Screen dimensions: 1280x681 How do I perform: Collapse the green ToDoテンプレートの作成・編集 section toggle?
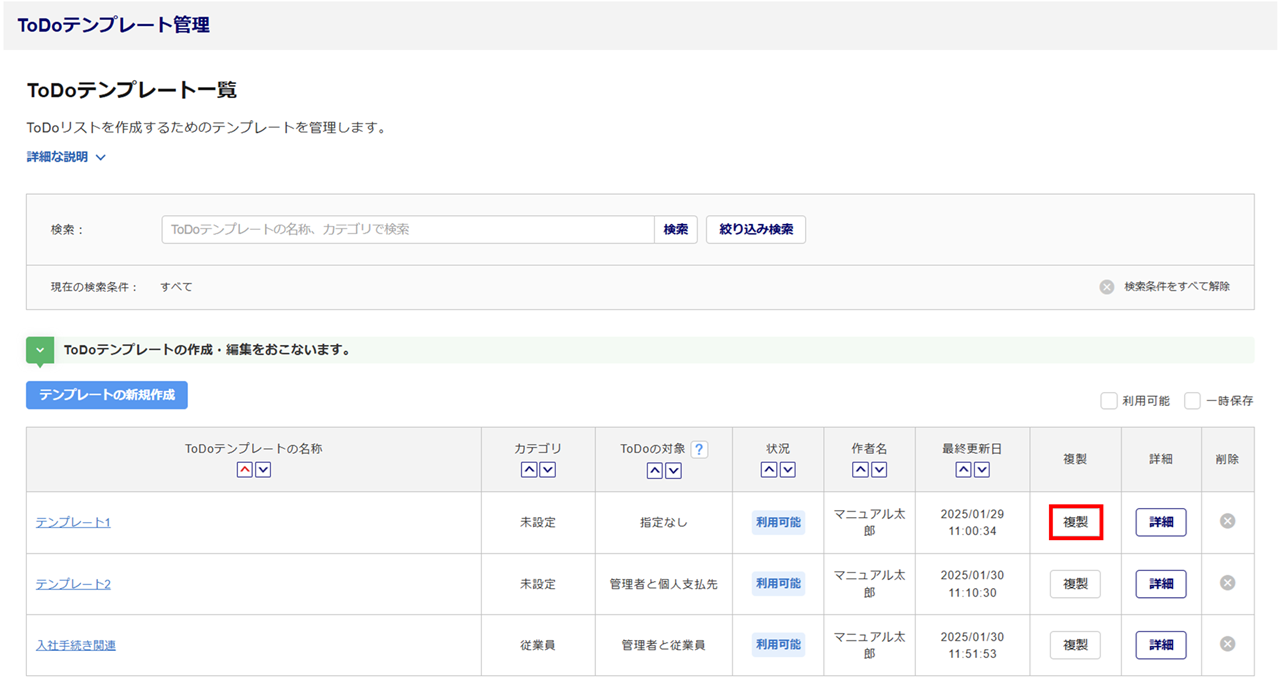coord(40,350)
